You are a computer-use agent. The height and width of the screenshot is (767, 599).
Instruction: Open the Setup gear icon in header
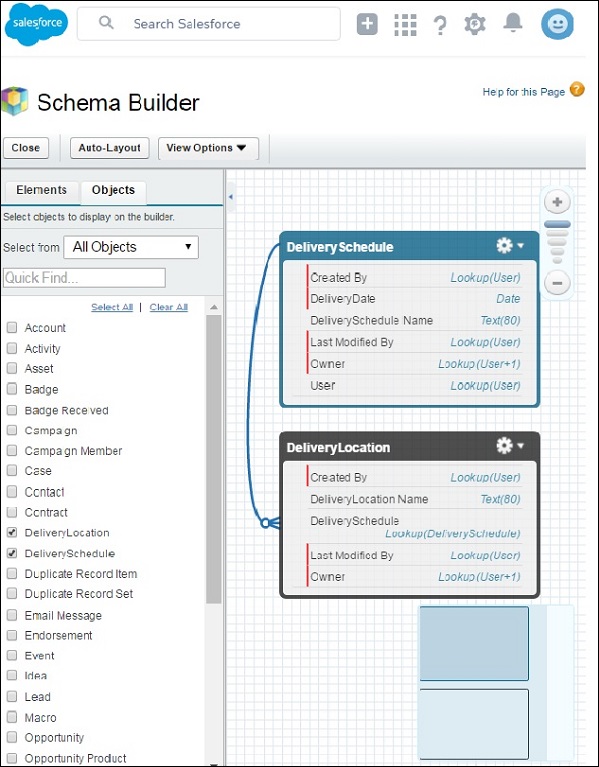475,24
